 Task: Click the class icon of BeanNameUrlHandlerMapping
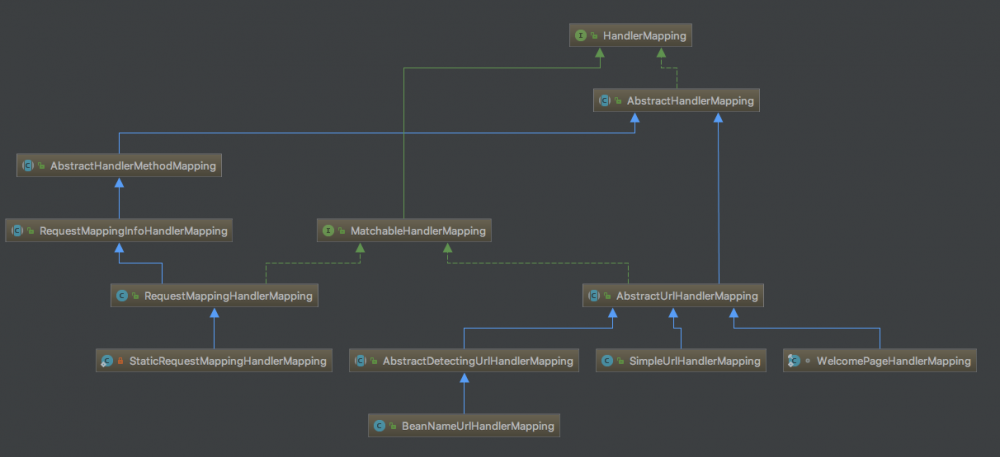click(x=379, y=425)
